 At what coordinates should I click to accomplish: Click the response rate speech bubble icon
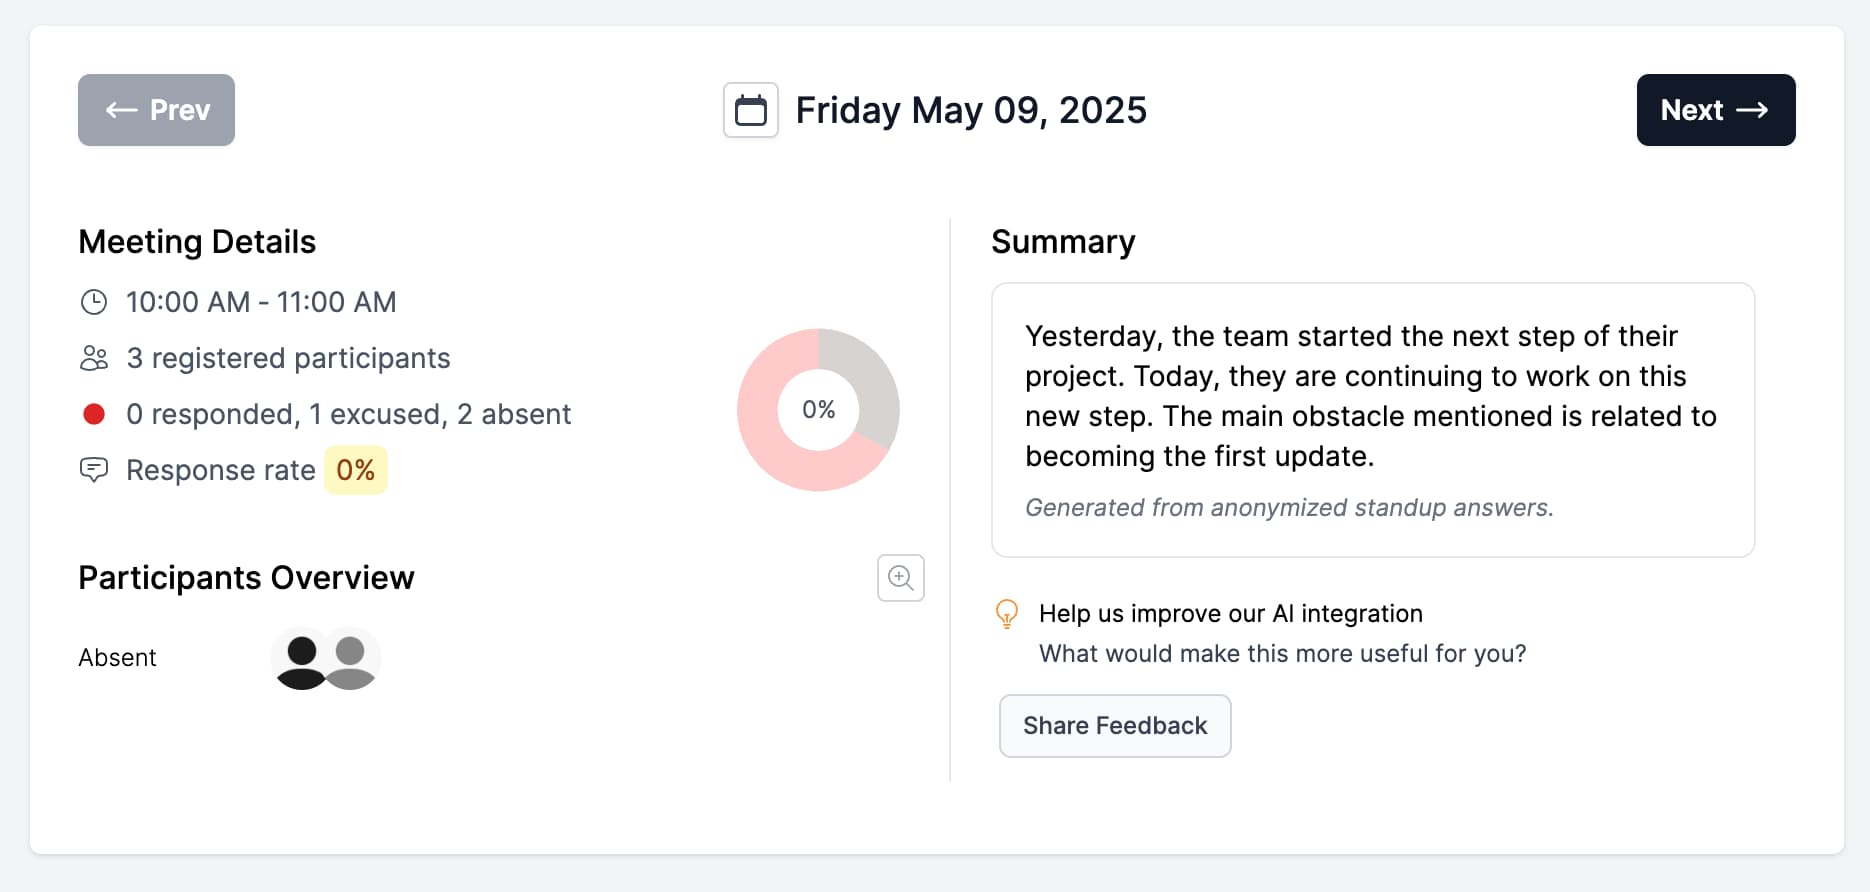coord(94,470)
